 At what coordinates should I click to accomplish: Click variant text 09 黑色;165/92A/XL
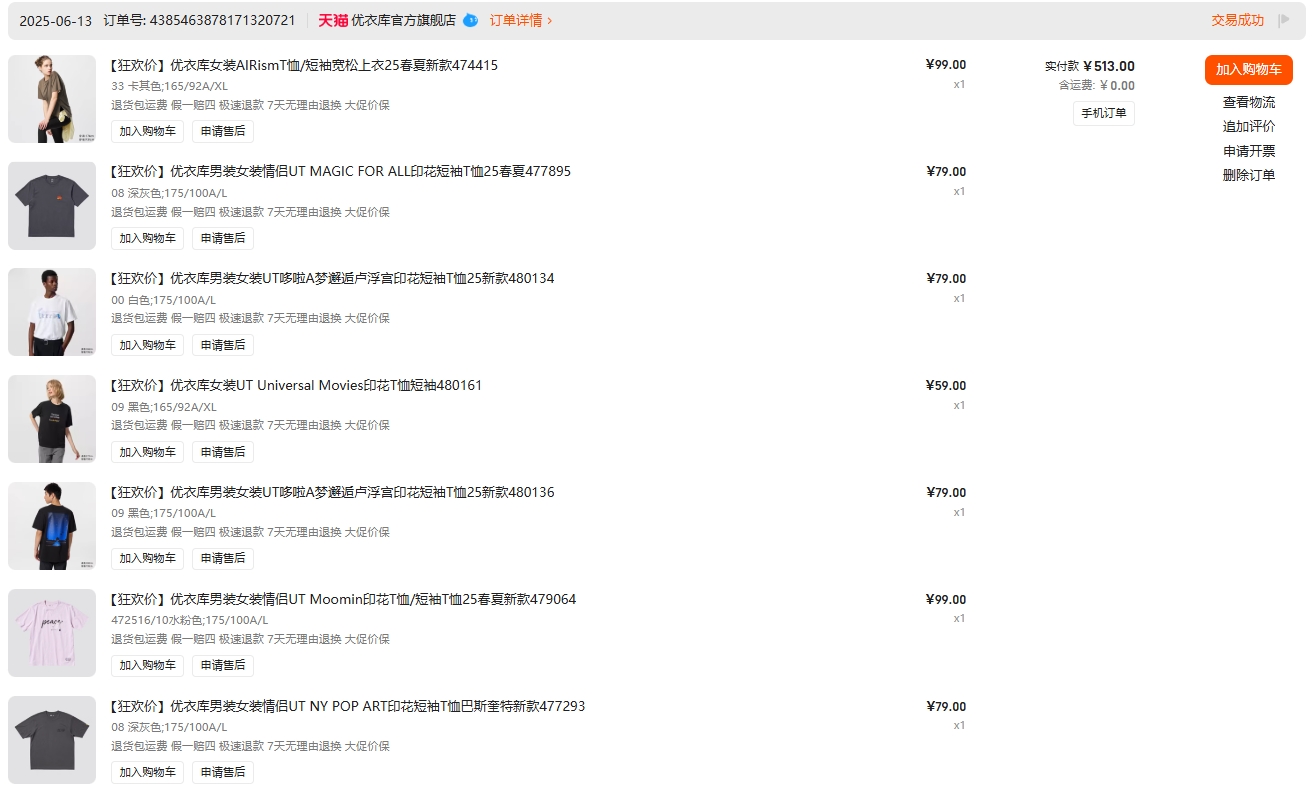pyautogui.click(x=164, y=407)
